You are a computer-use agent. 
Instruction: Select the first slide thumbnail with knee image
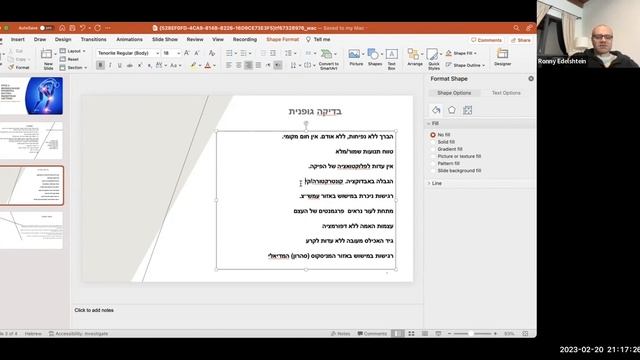click(31, 96)
